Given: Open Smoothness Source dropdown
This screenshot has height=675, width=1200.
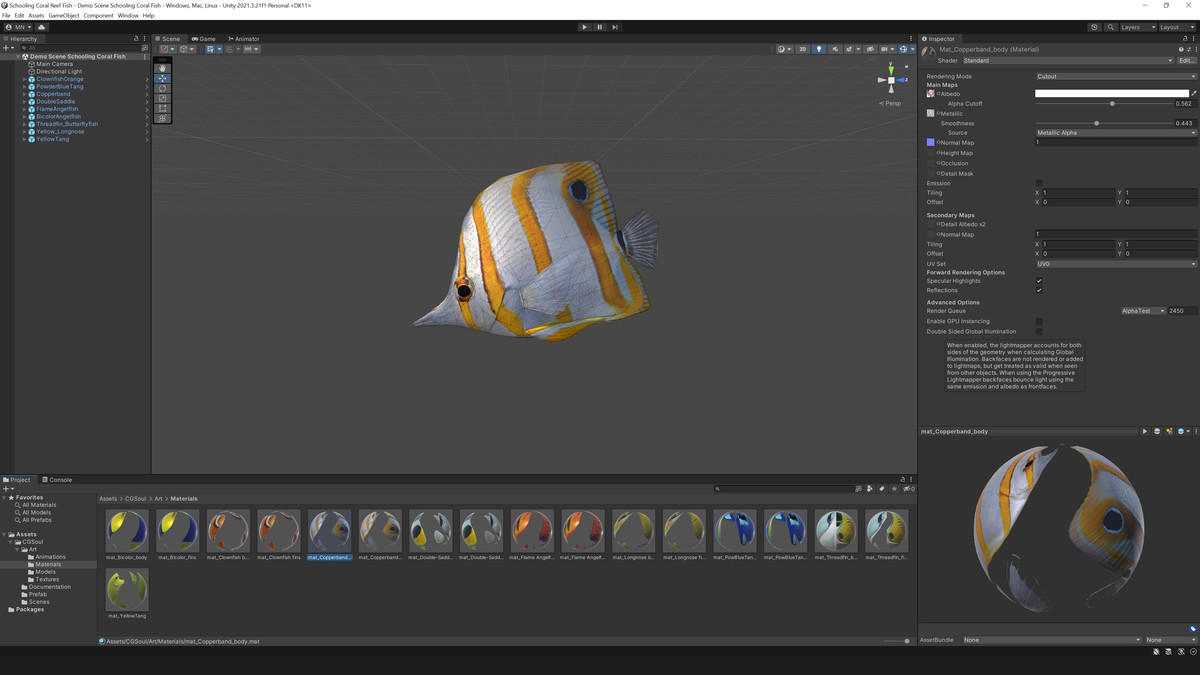Looking at the screenshot, I should 1116,133.
